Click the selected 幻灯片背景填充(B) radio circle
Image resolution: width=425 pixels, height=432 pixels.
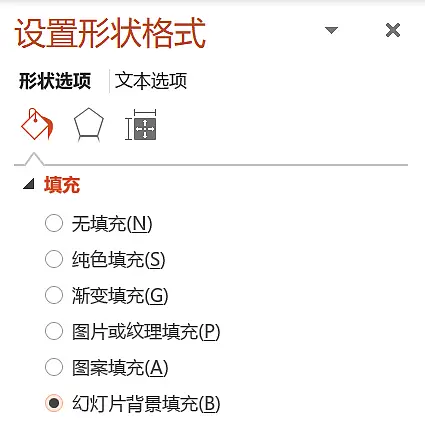pos(54,403)
